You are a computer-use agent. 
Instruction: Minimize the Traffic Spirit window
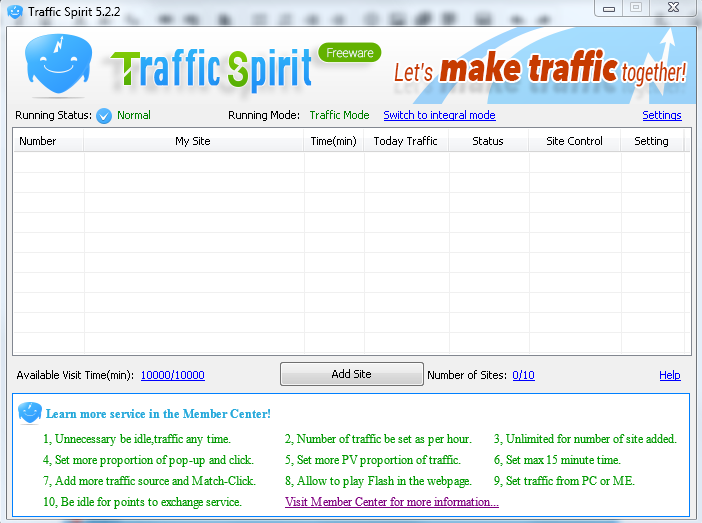coord(609,8)
